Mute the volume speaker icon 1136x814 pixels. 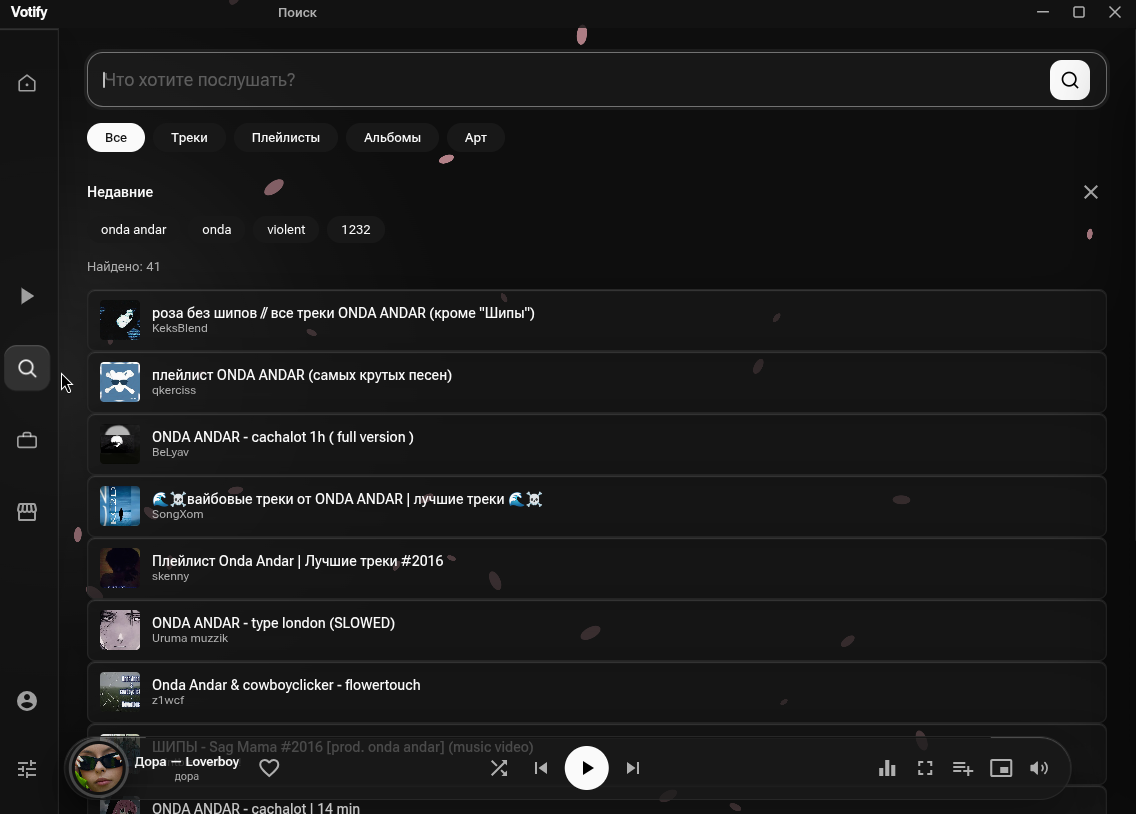coord(1038,768)
